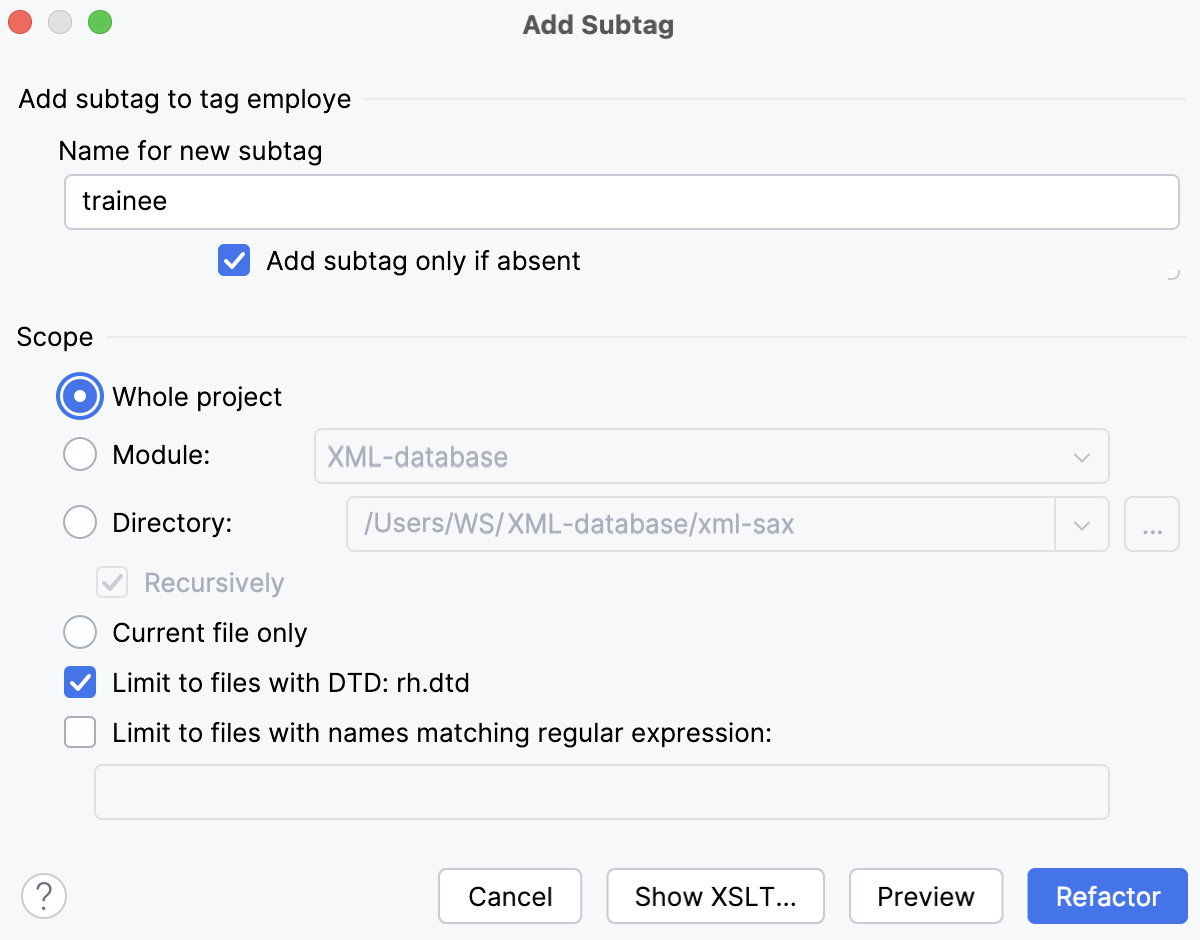Pick the Directory scope option
The width and height of the screenshot is (1200, 940).
coord(79,522)
